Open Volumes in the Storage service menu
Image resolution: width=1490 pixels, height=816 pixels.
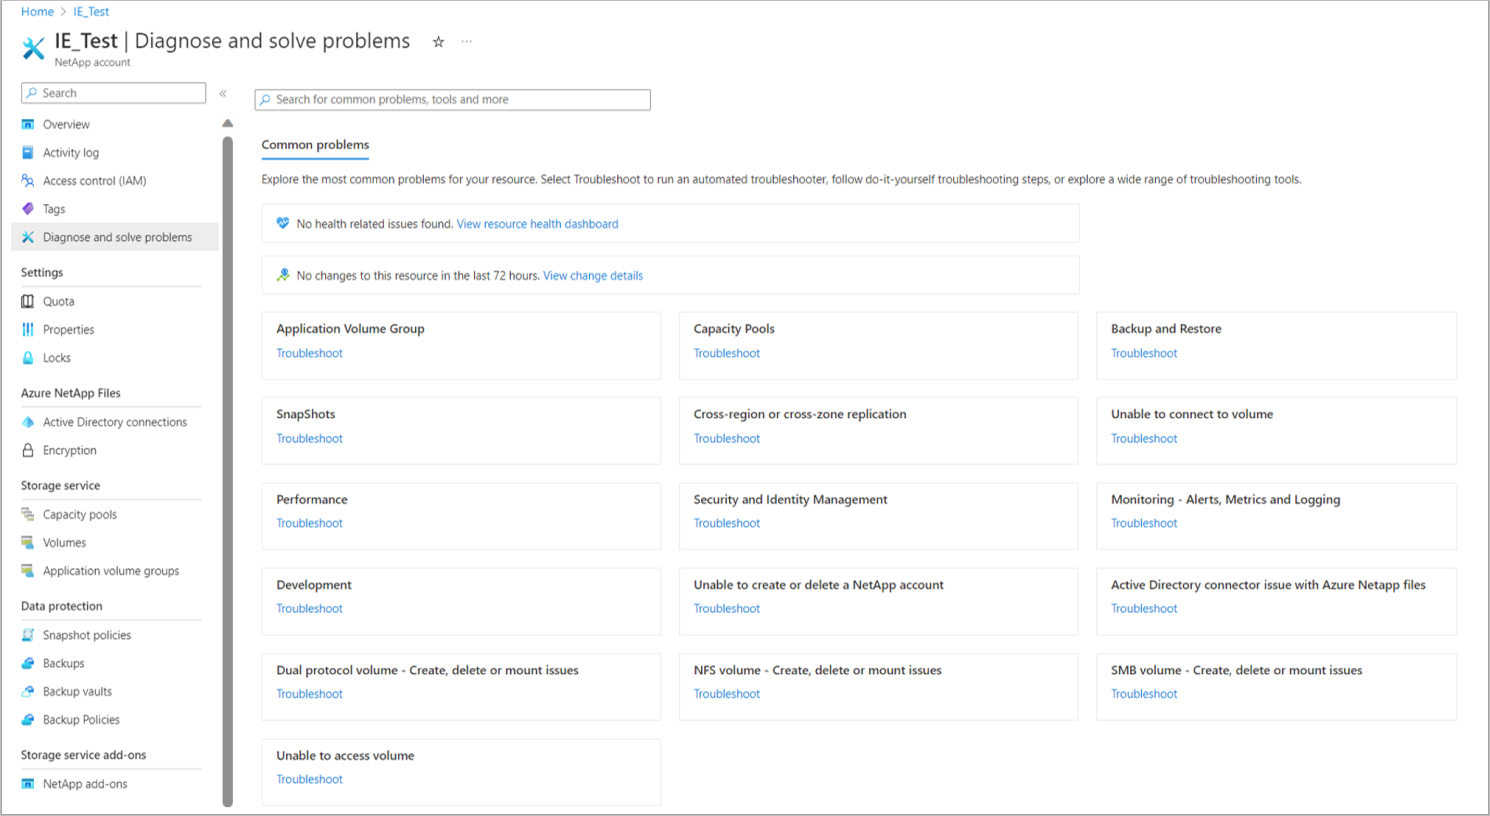tap(64, 543)
